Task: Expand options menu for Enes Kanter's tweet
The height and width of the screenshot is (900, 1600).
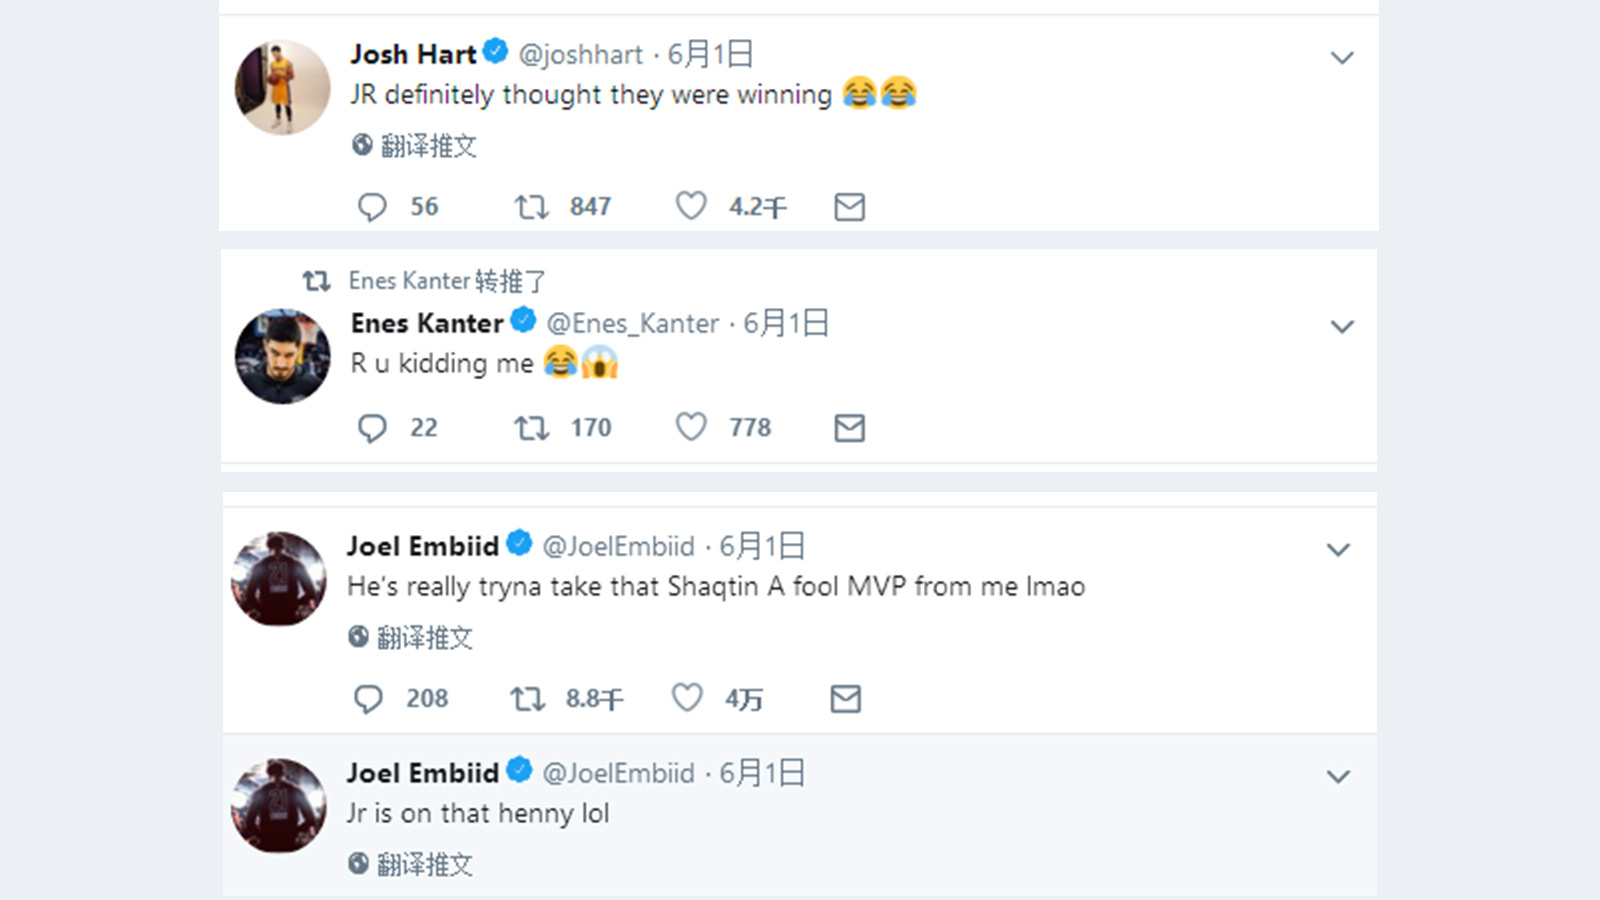Action: pyautogui.click(x=1342, y=327)
